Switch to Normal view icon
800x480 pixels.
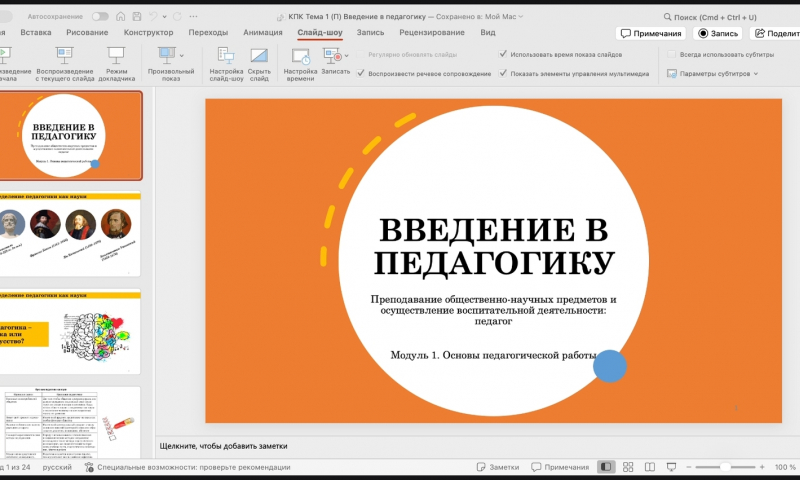click(606, 467)
